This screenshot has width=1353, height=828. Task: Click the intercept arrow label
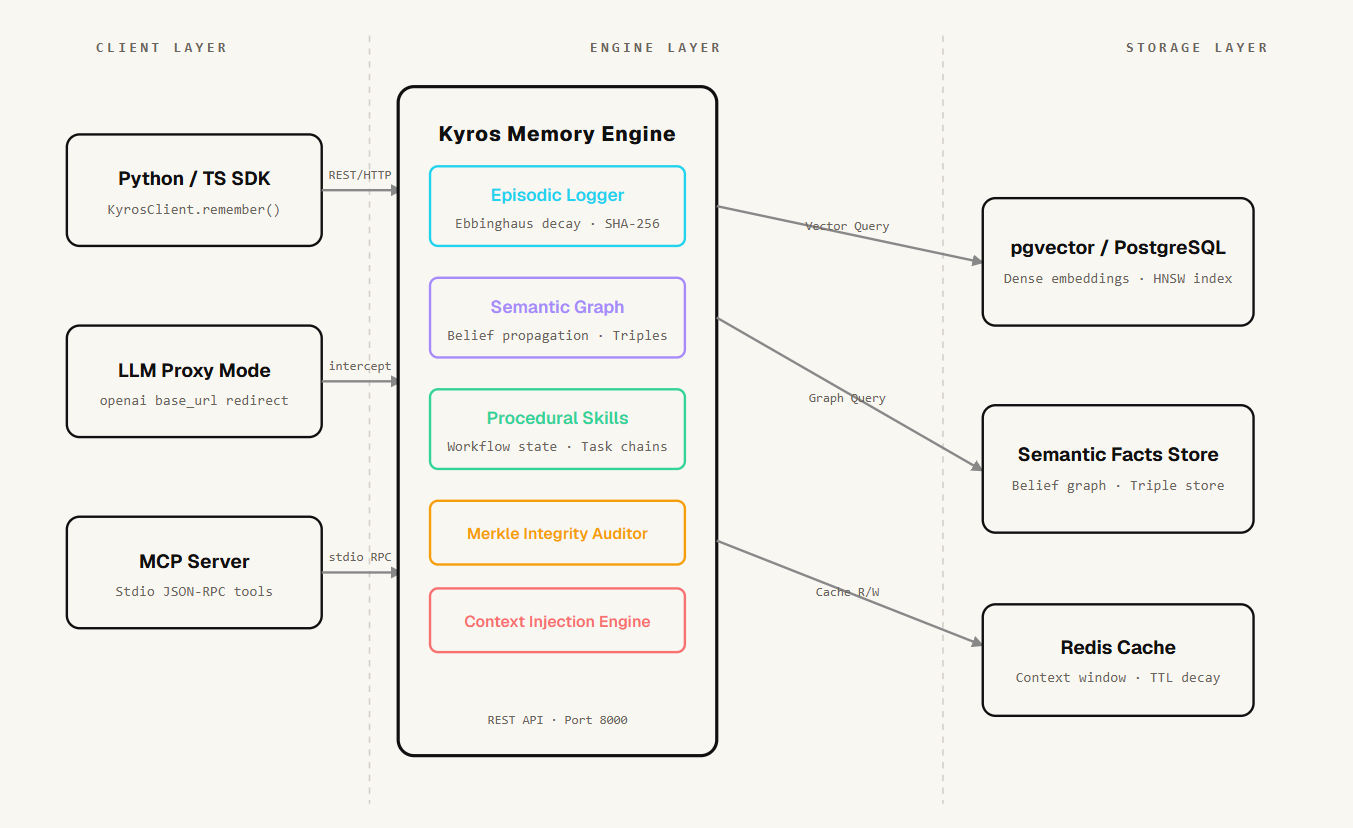[360, 366]
